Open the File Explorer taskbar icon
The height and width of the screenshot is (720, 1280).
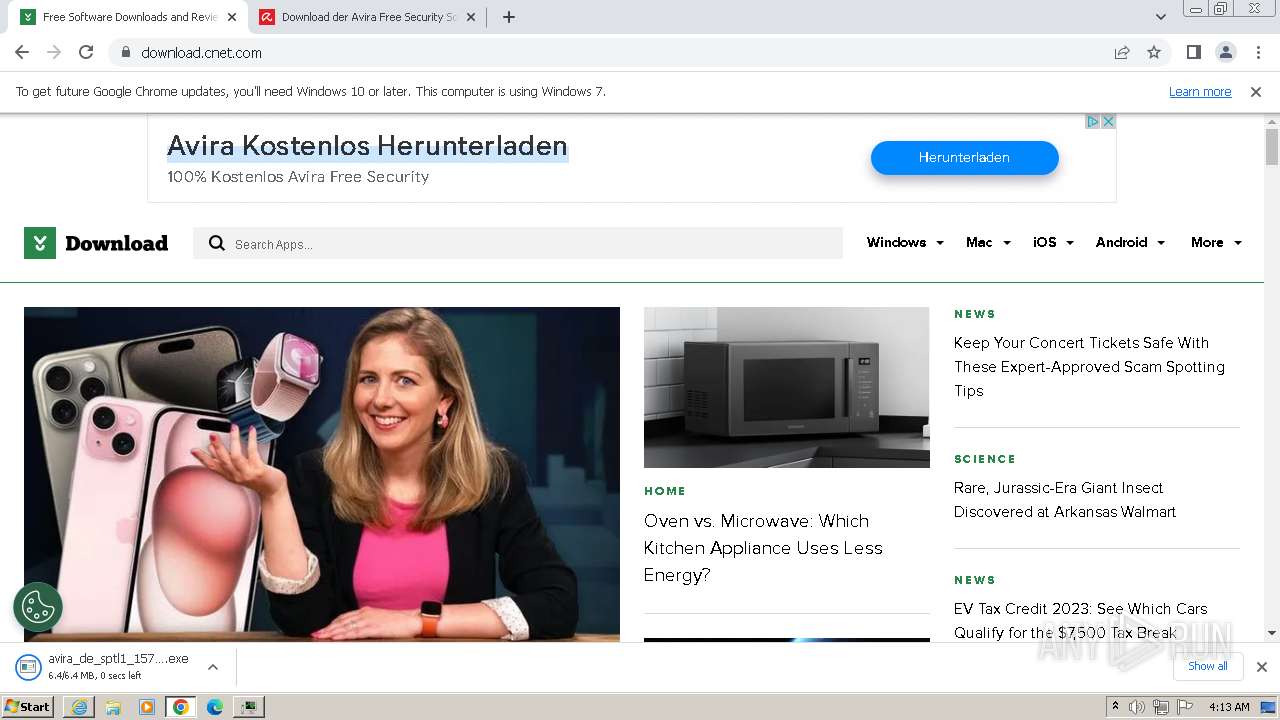click(113, 707)
